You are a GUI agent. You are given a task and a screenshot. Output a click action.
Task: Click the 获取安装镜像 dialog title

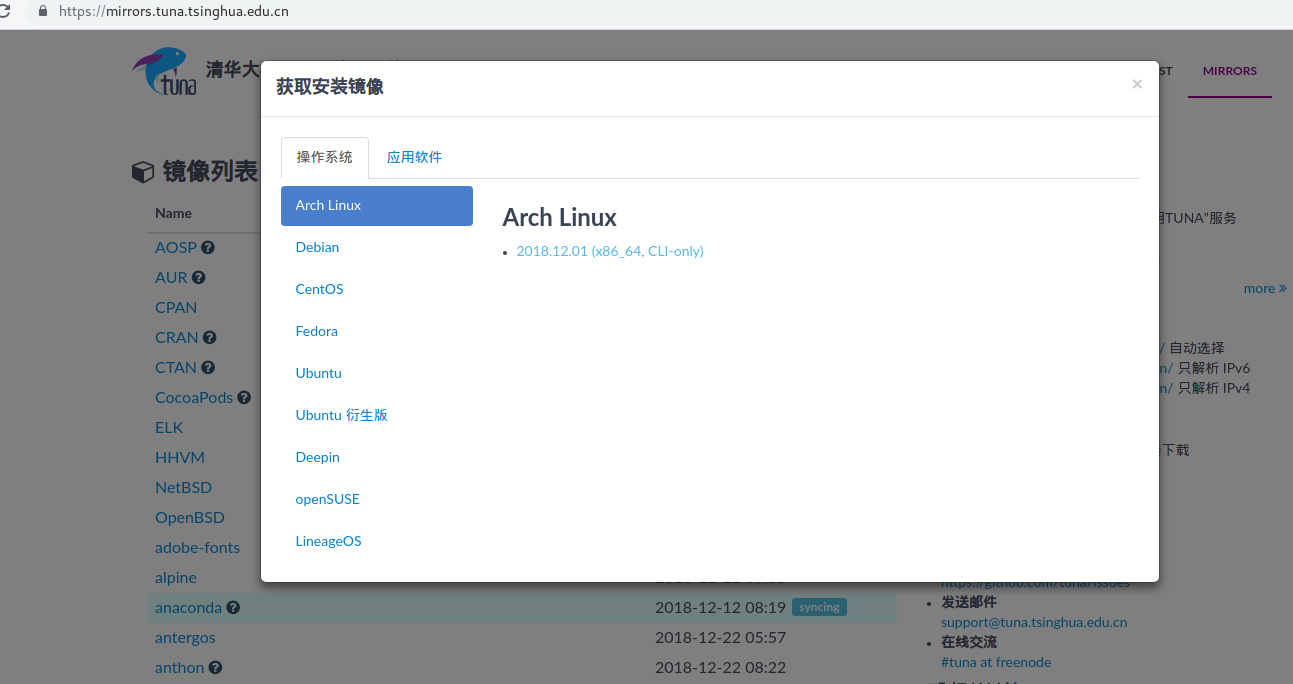click(x=330, y=87)
